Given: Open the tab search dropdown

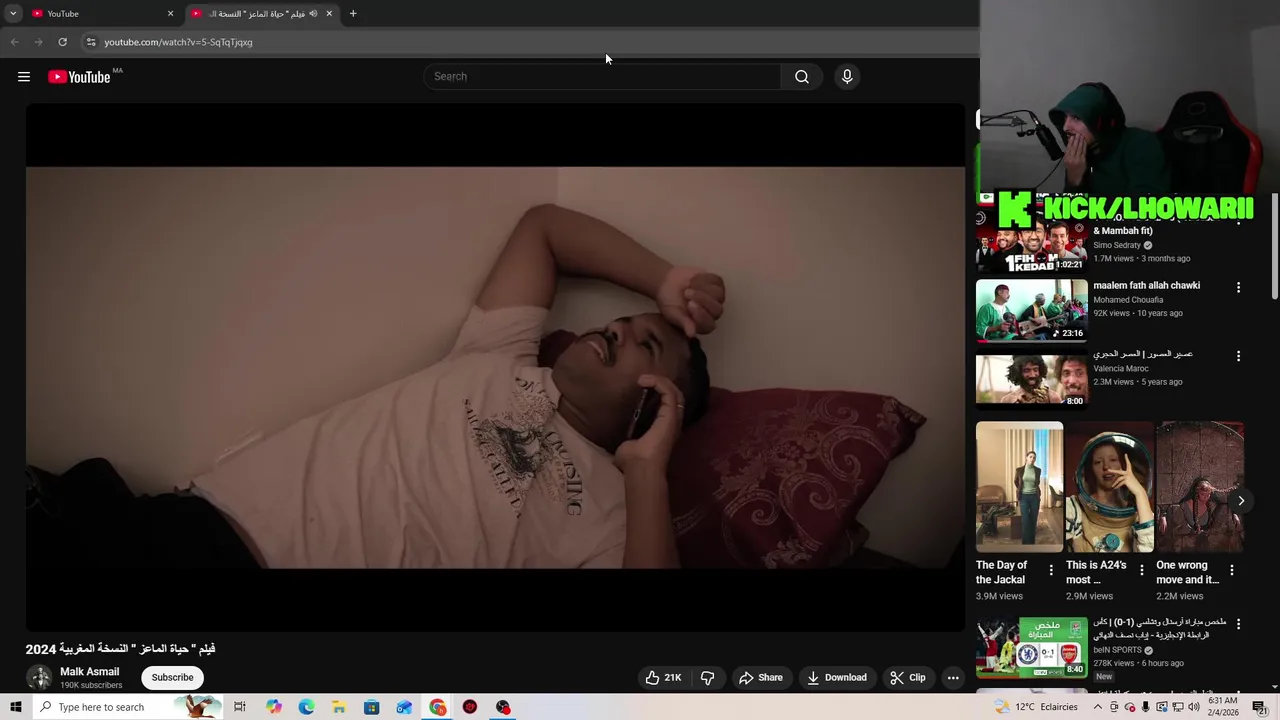Looking at the screenshot, I should [13, 14].
